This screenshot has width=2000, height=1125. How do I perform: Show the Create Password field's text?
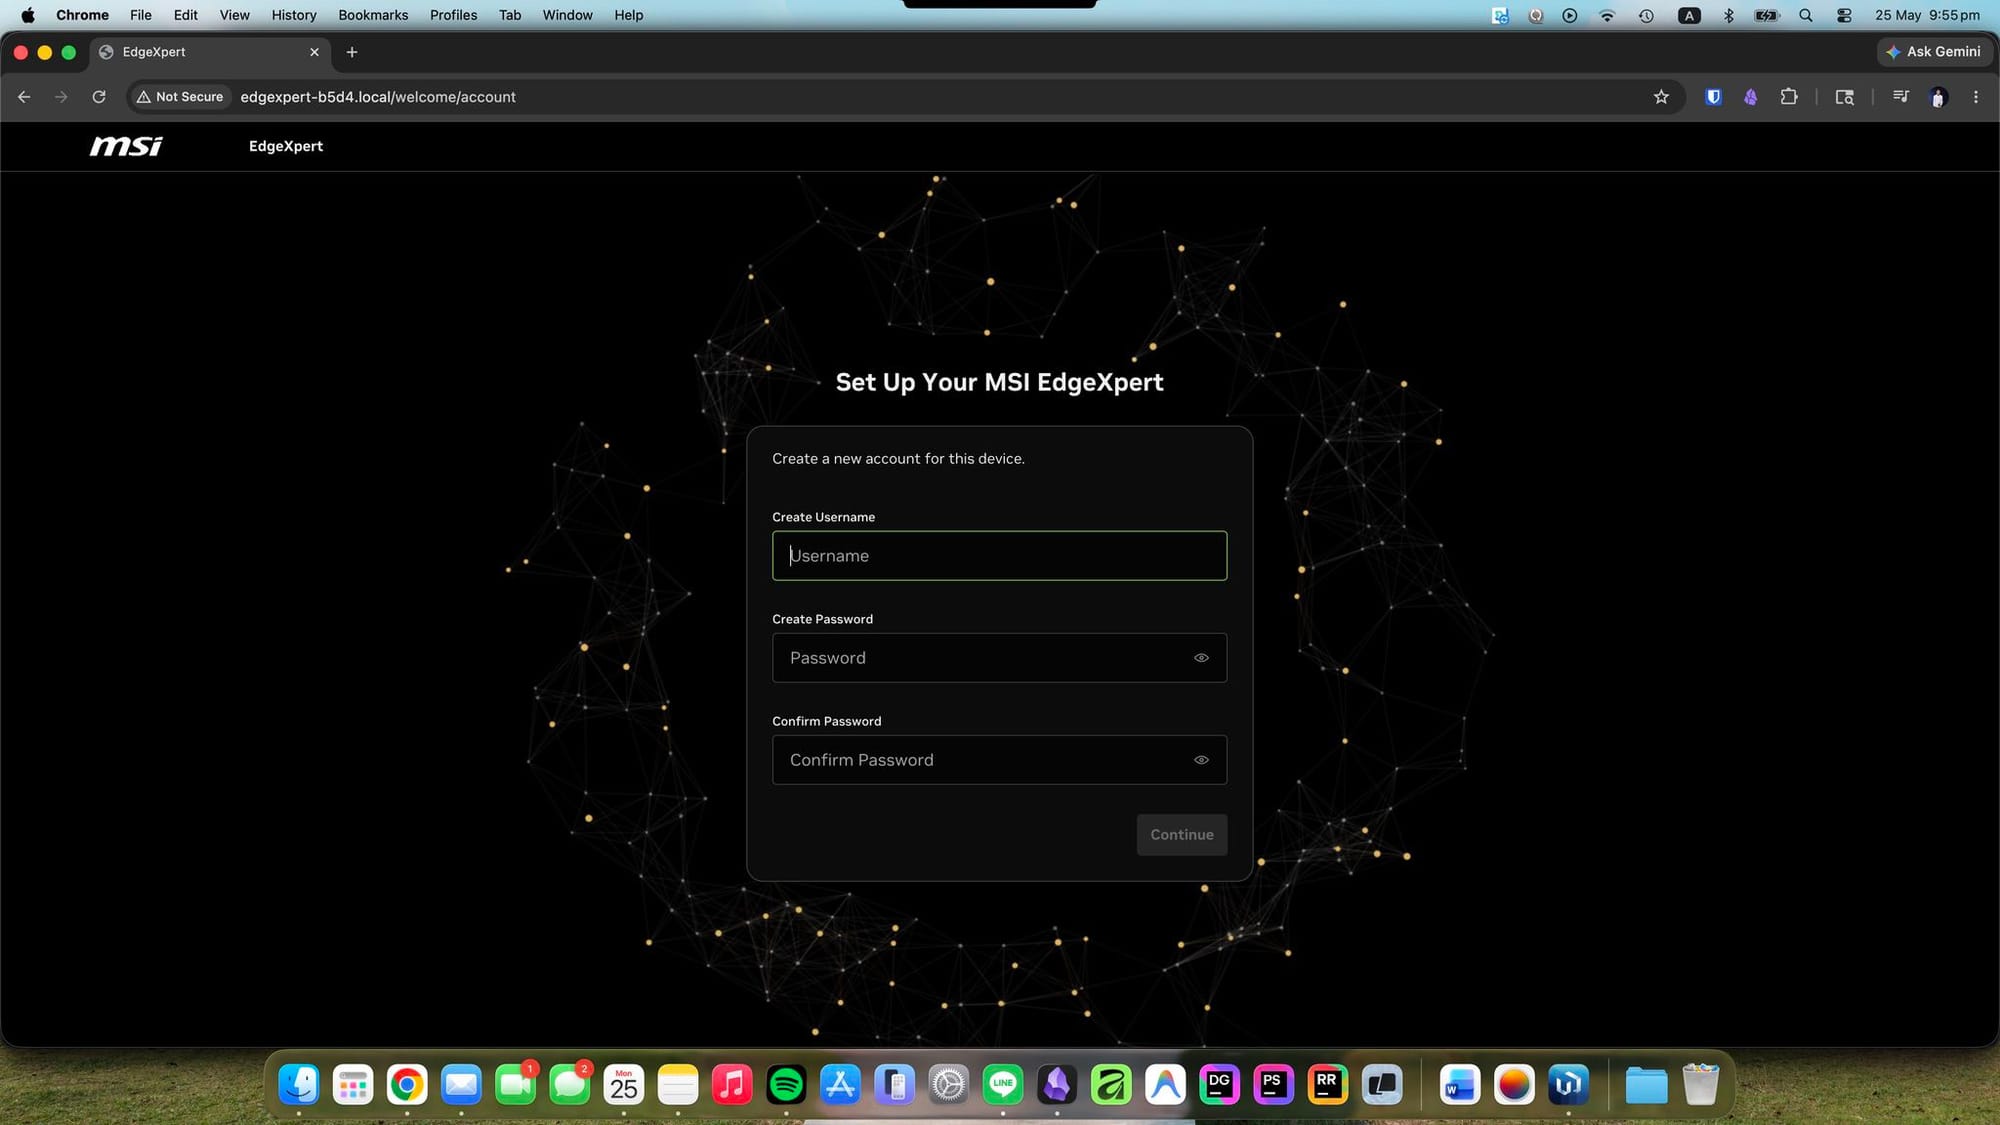point(1201,658)
